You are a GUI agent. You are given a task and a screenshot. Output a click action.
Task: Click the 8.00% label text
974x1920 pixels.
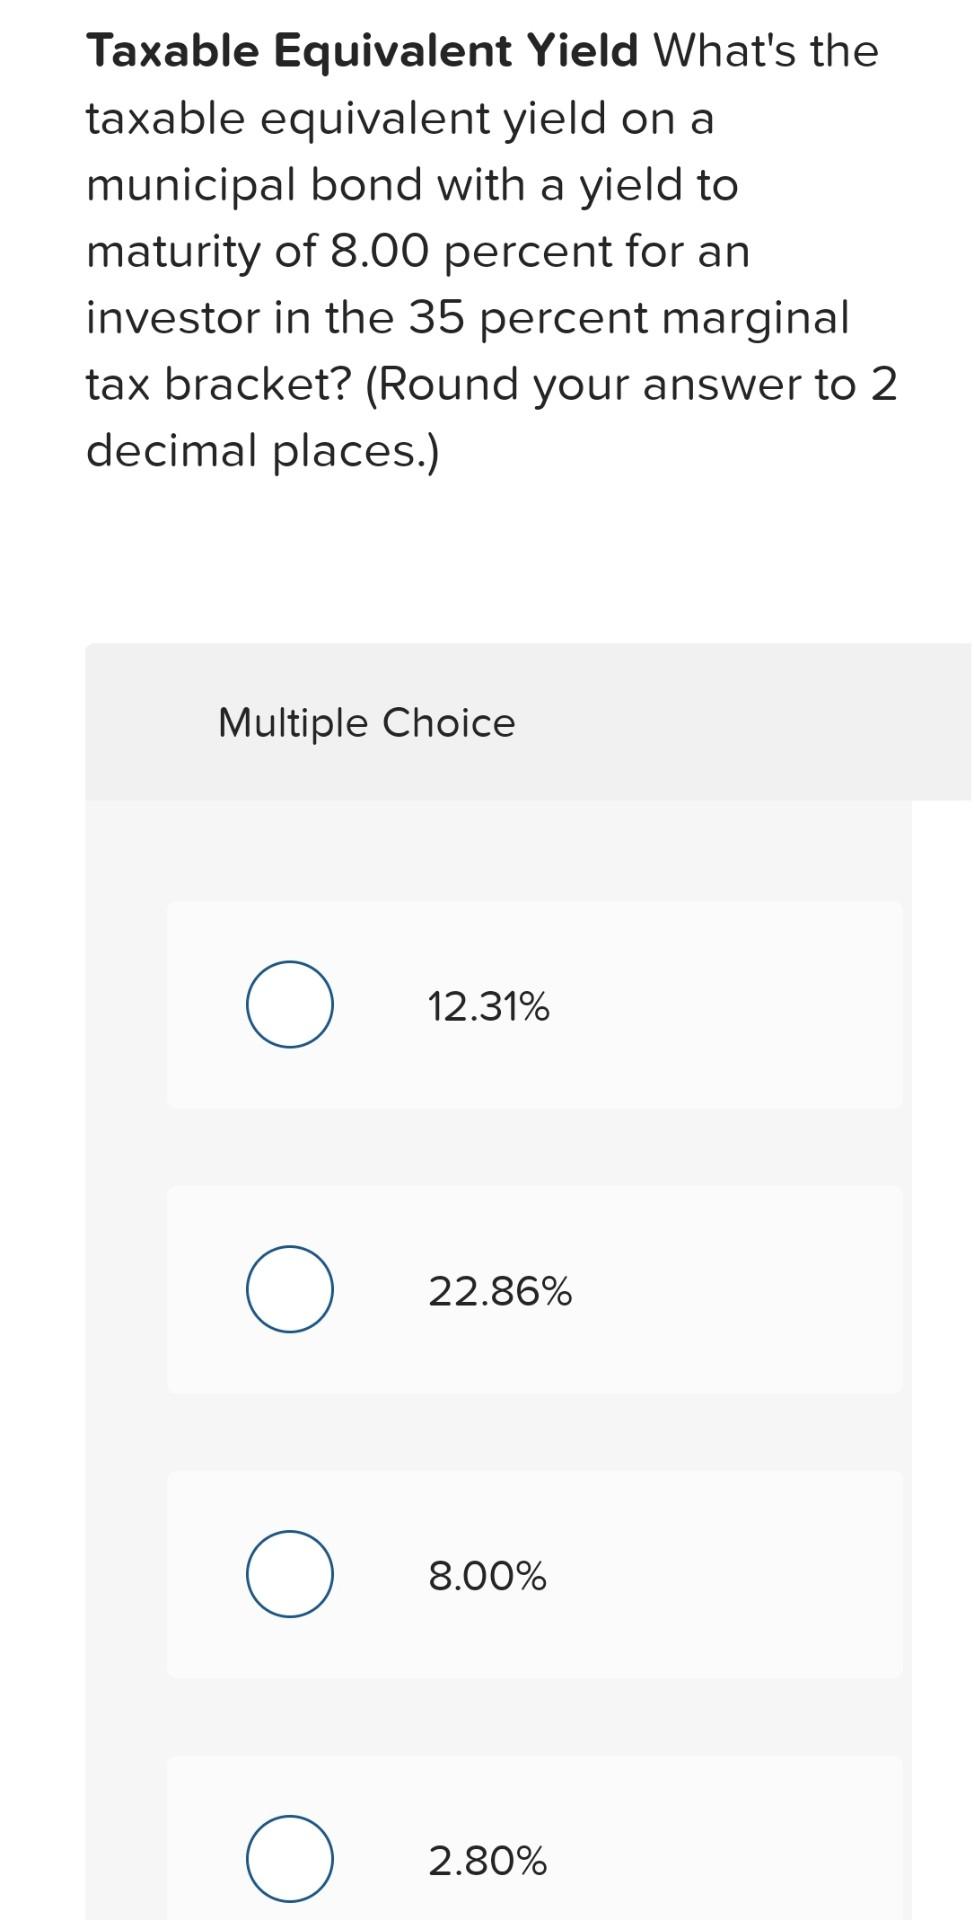pos(487,1574)
